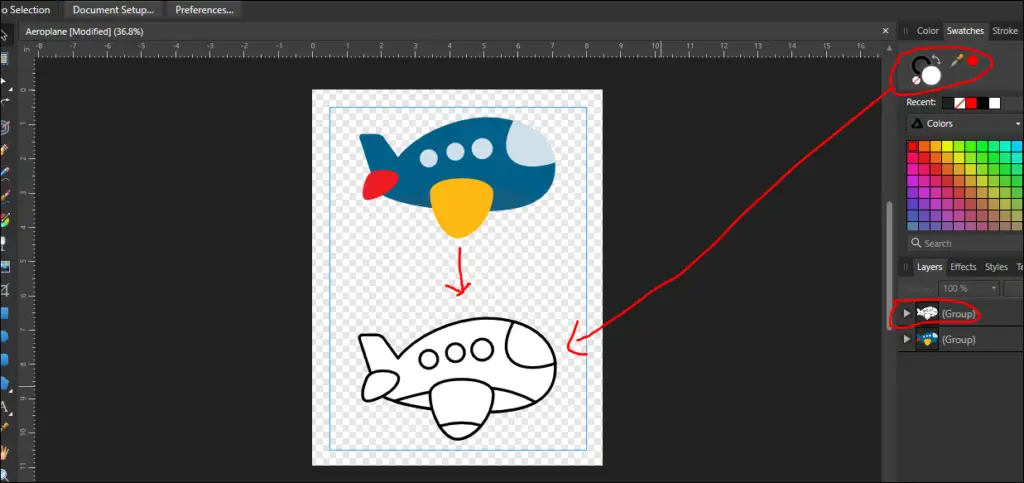
Task: Pick the selected red swatch in palette grid
Action: pyautogui.click(x=913, y=146)
